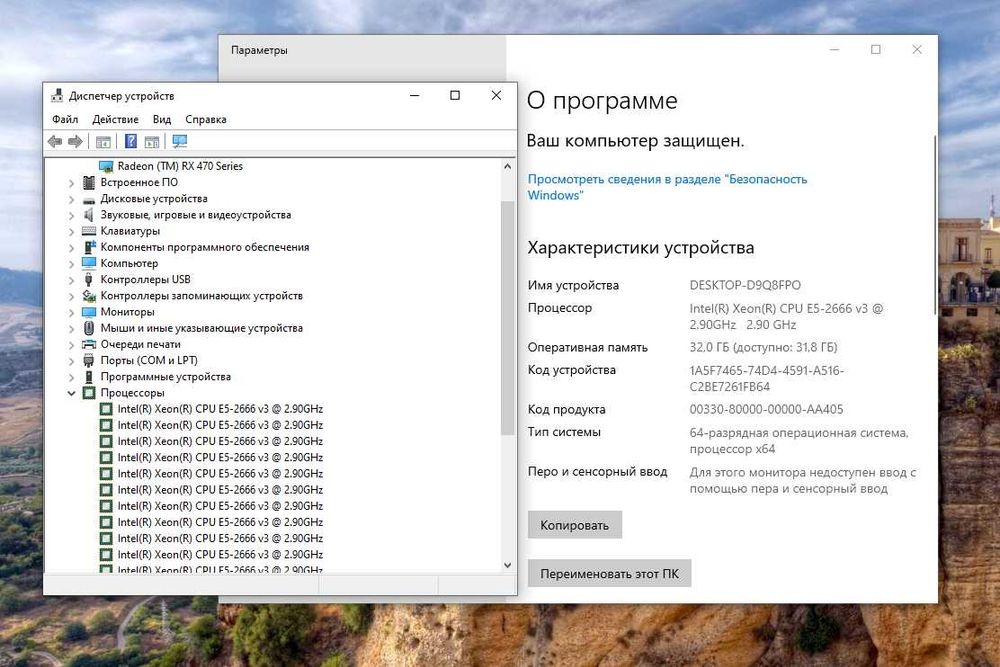The width and height of the screenshot is (1000, 667).
Task: Open the Безопасность Windows details link
Action: [x=667, y=187]
